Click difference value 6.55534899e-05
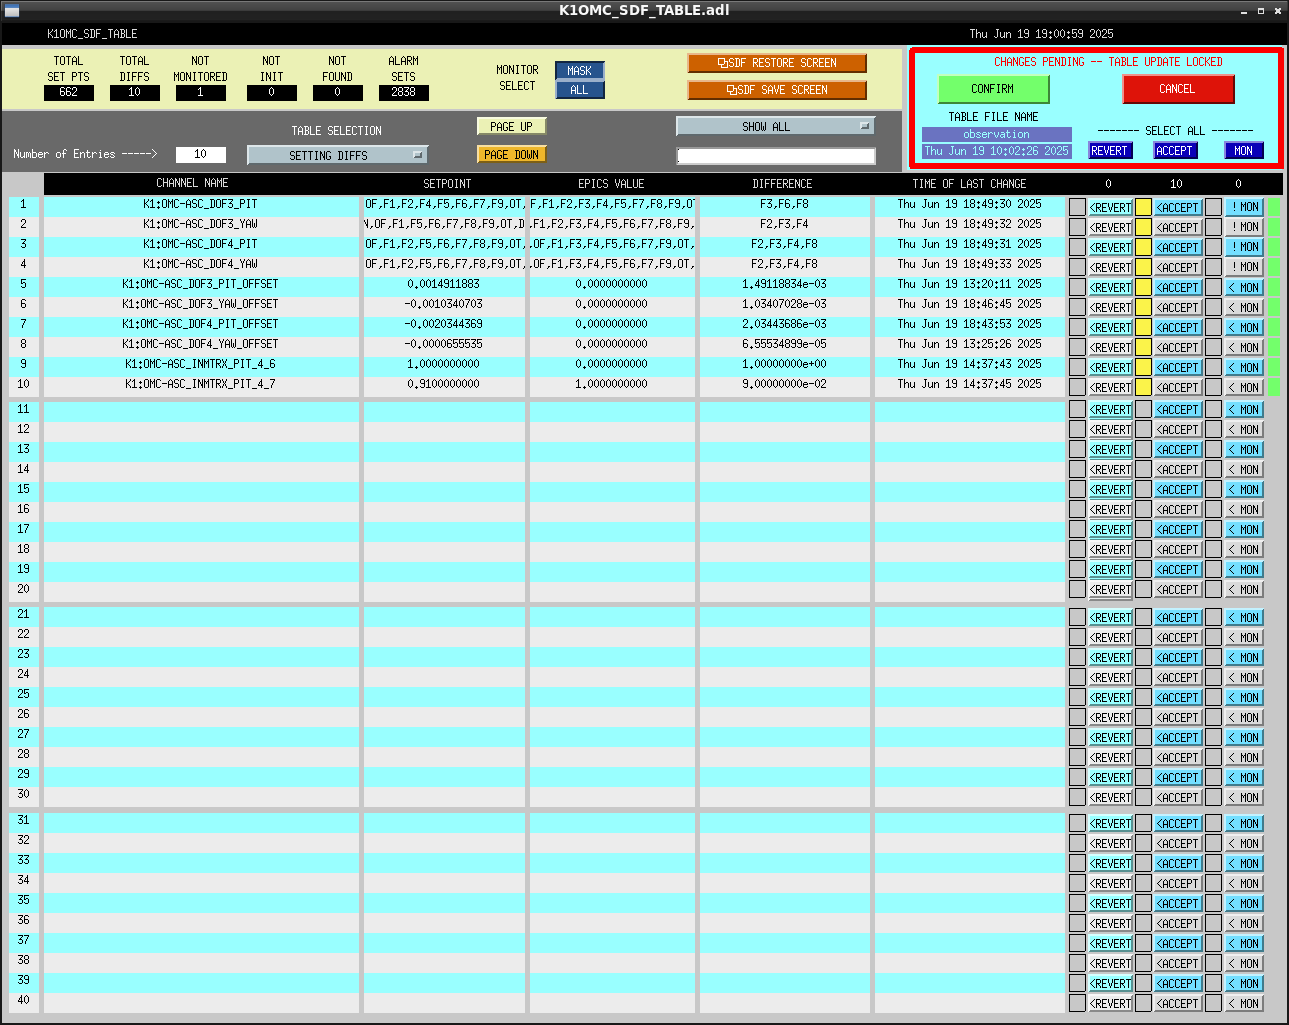 pos(784,344)
